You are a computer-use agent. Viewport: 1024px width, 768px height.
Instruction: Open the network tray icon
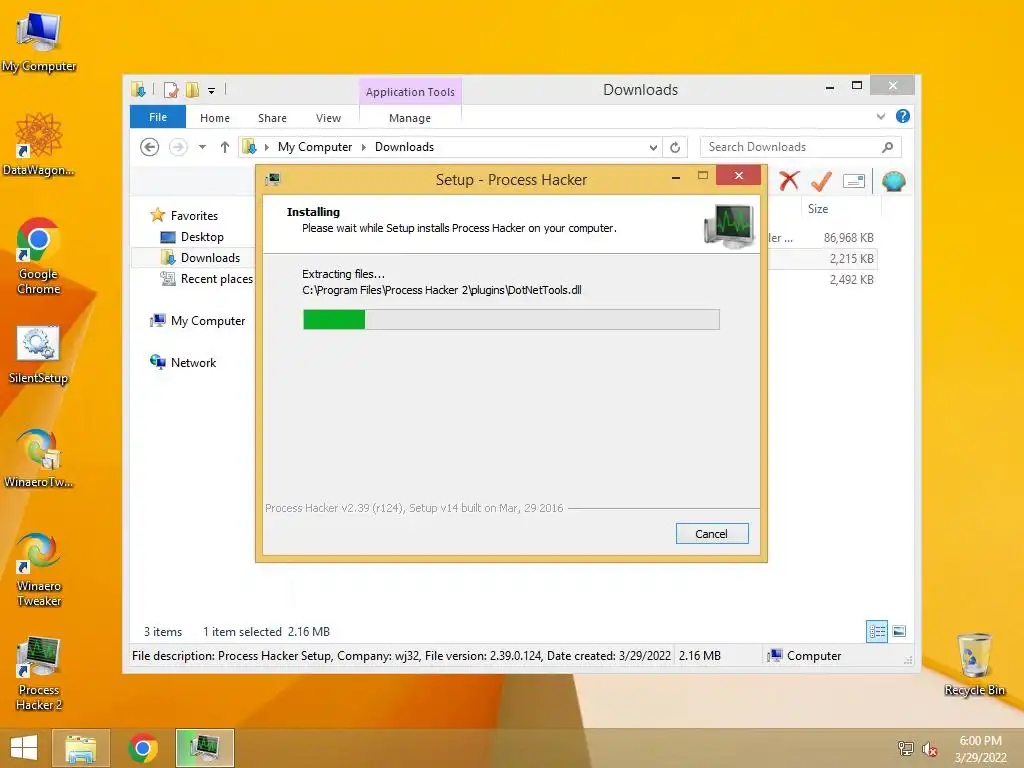(906, 748)
